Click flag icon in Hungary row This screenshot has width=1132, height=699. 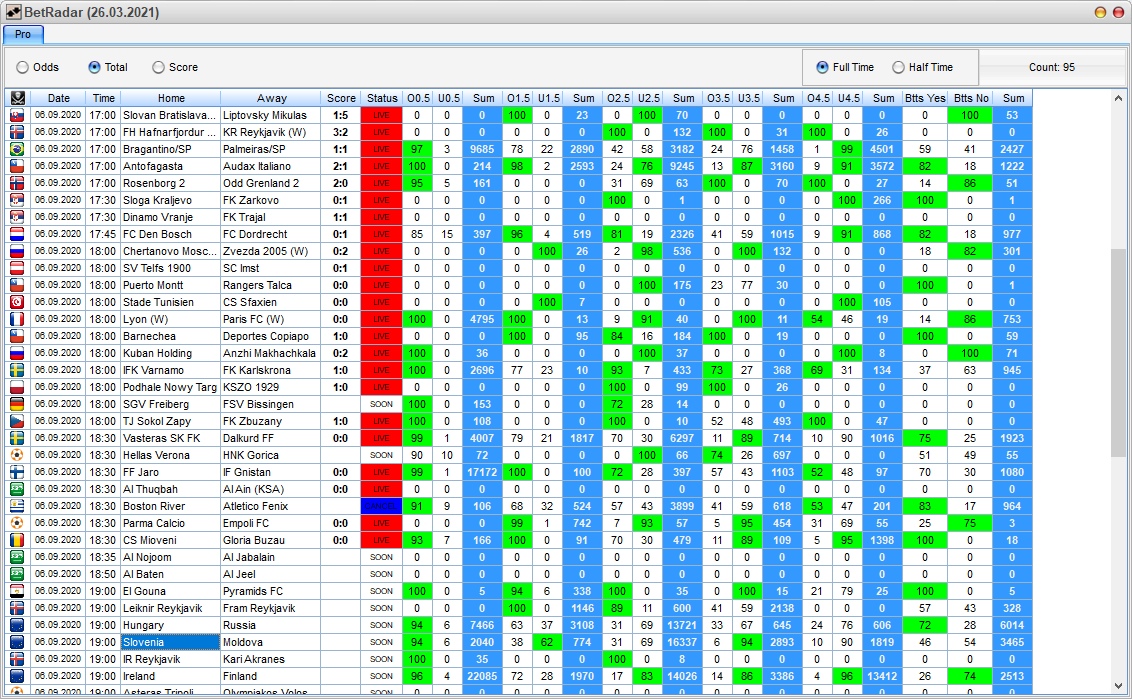17,625
